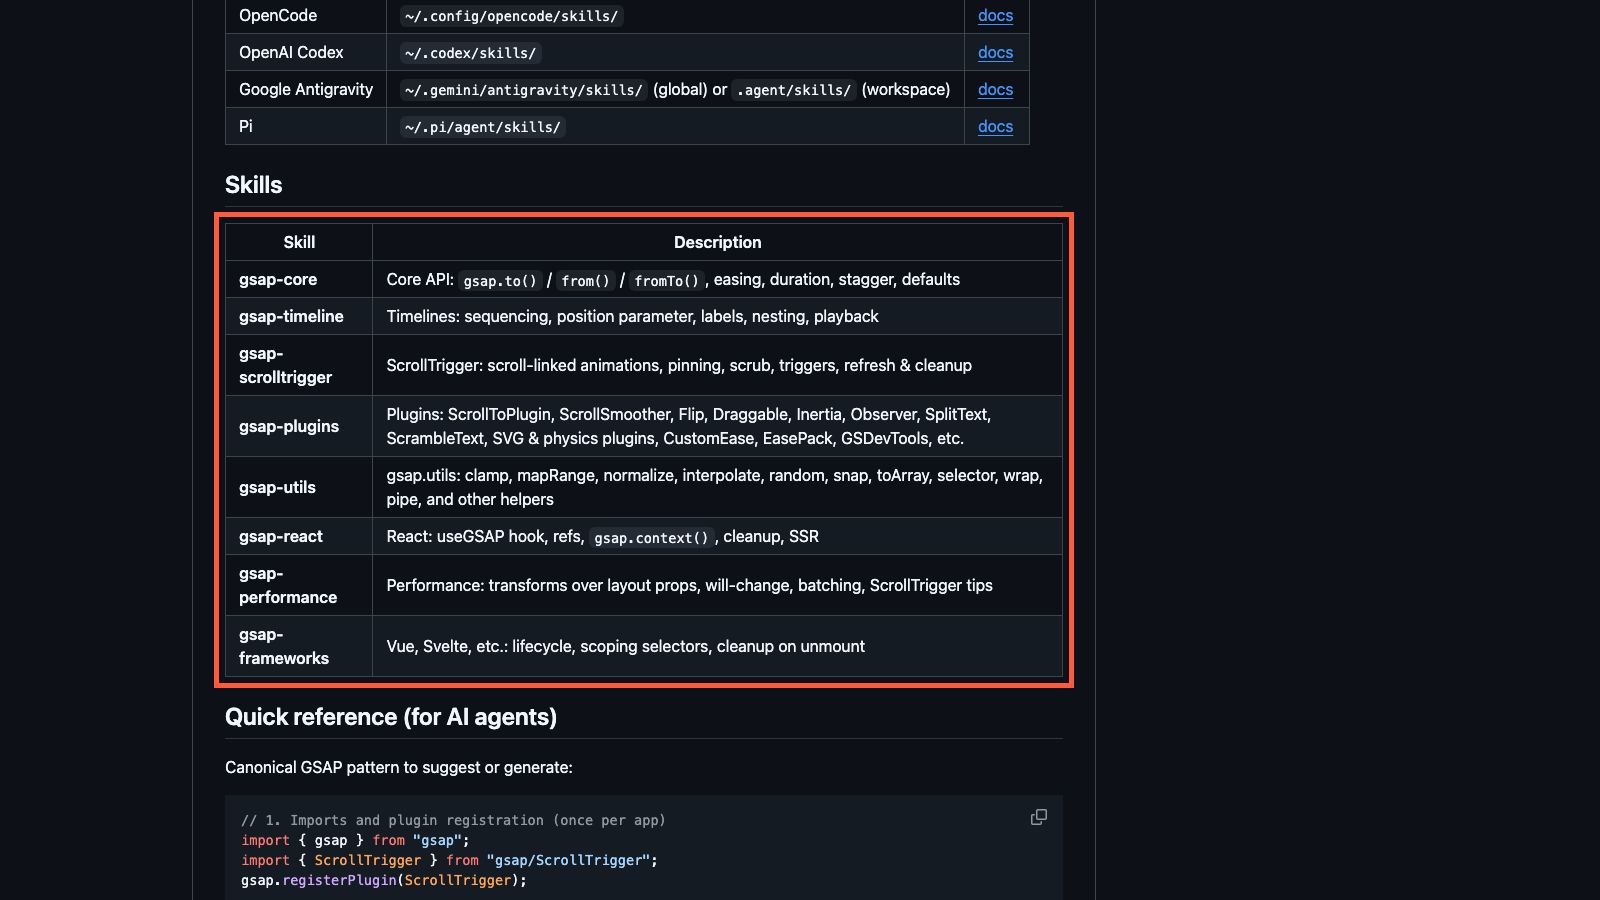Click the gsap.context() code snippet
The height and width of the screenshot is (900, 1600).
coord(651,537)
